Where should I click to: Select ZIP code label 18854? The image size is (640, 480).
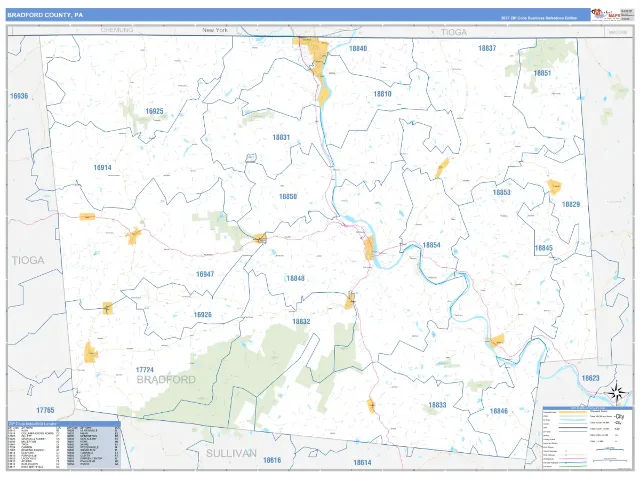click(431, 245)
